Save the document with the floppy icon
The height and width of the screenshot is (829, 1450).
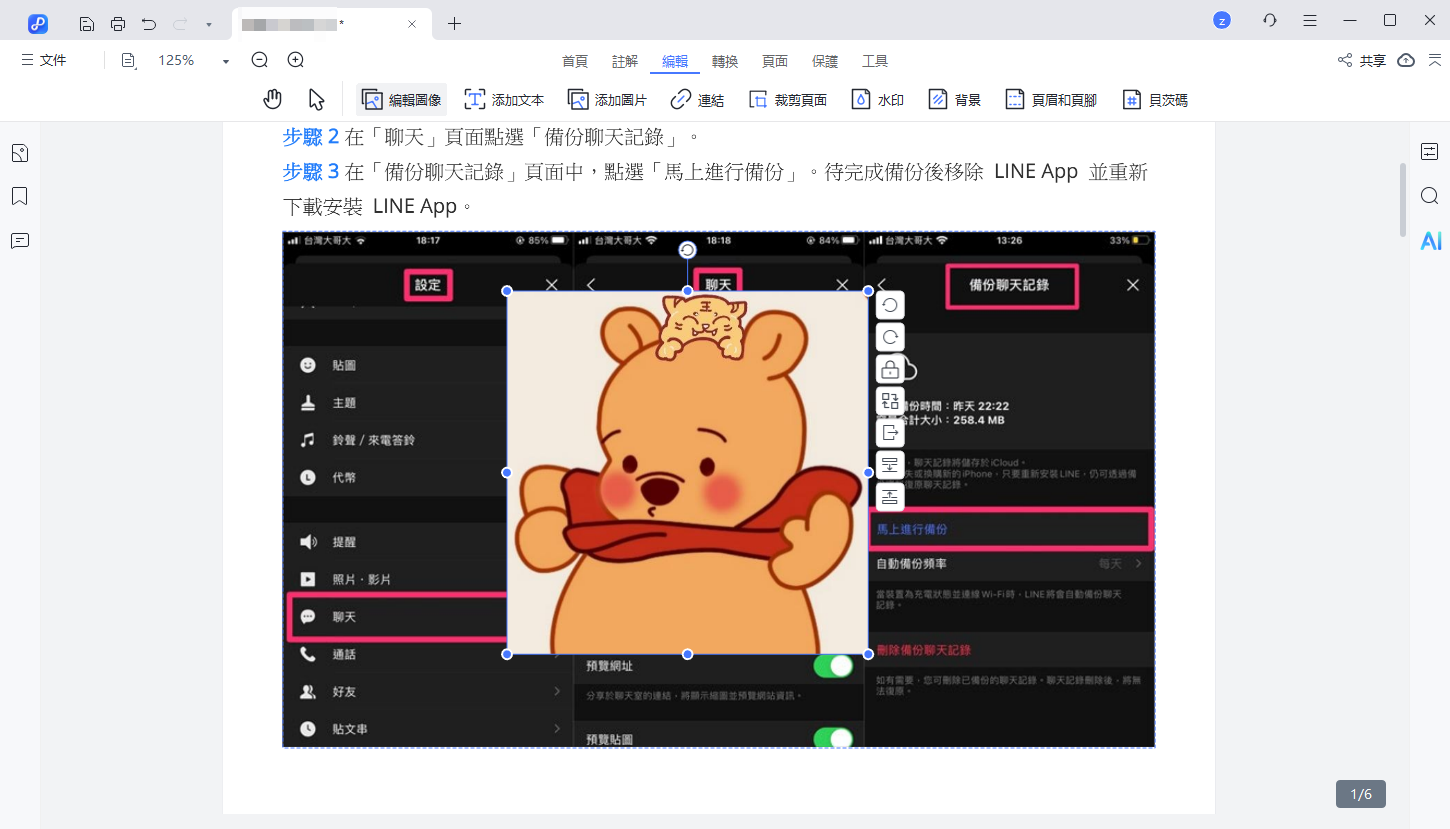[x=87, y=23]
